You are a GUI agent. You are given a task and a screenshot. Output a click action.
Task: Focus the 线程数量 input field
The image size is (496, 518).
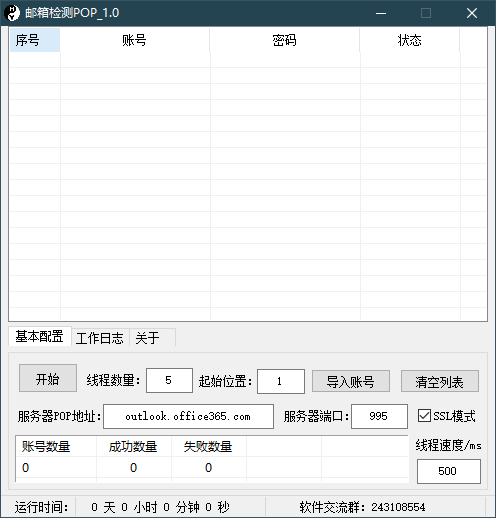click(x=169, y=380)
